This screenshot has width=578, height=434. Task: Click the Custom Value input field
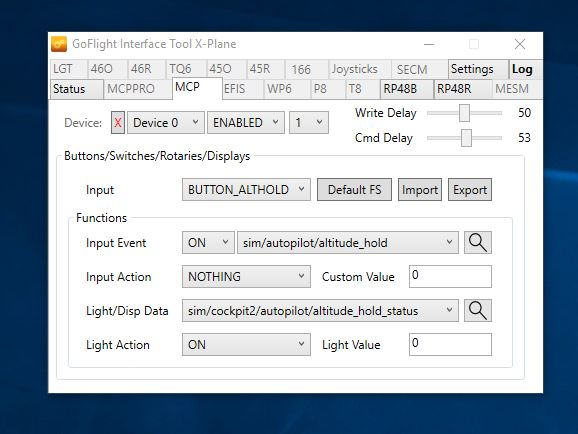[x=450, y=277]
